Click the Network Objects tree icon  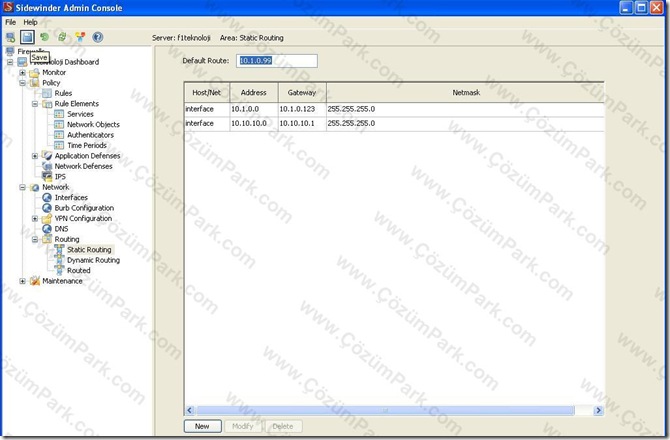[59, 124]
